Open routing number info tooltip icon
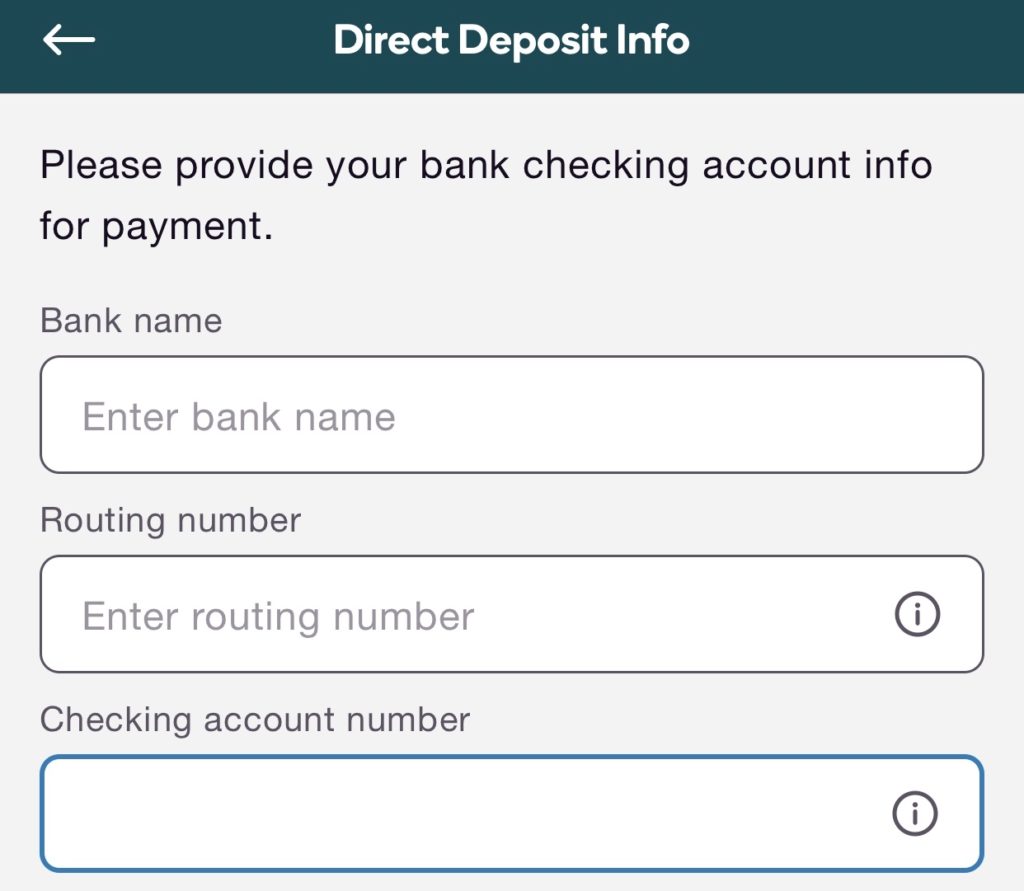 [917, 614]
